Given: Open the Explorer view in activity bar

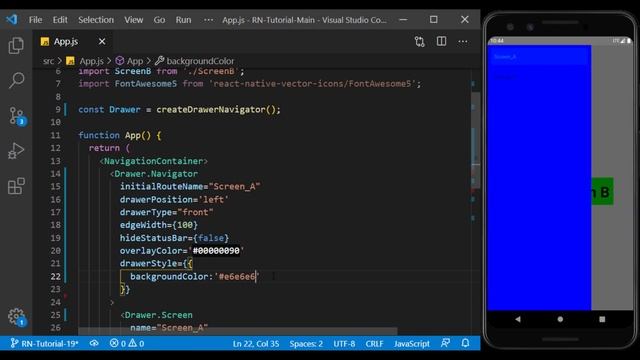Looking at the screenshot, I should (16, 45).
